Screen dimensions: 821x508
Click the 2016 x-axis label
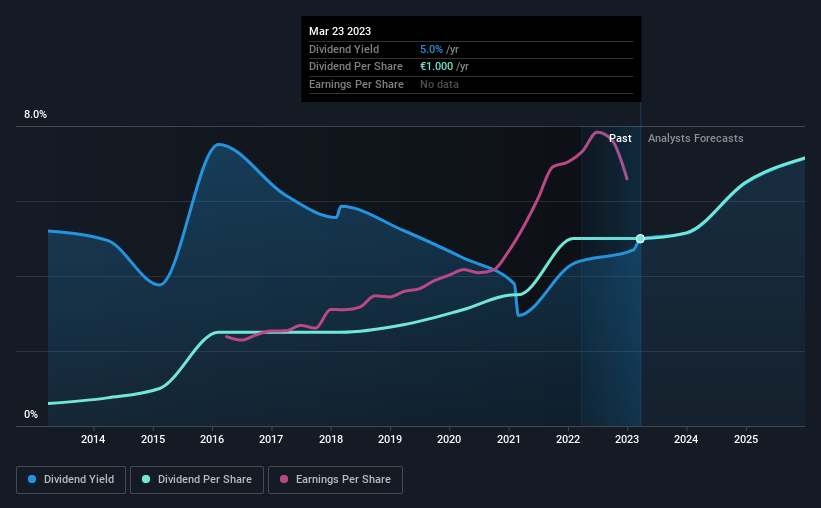coord(212,439)
